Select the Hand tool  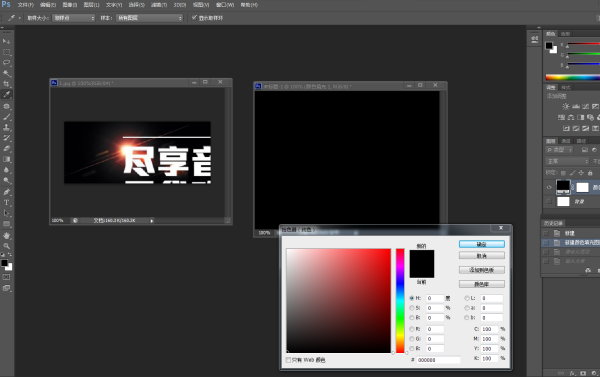(7, 235)
